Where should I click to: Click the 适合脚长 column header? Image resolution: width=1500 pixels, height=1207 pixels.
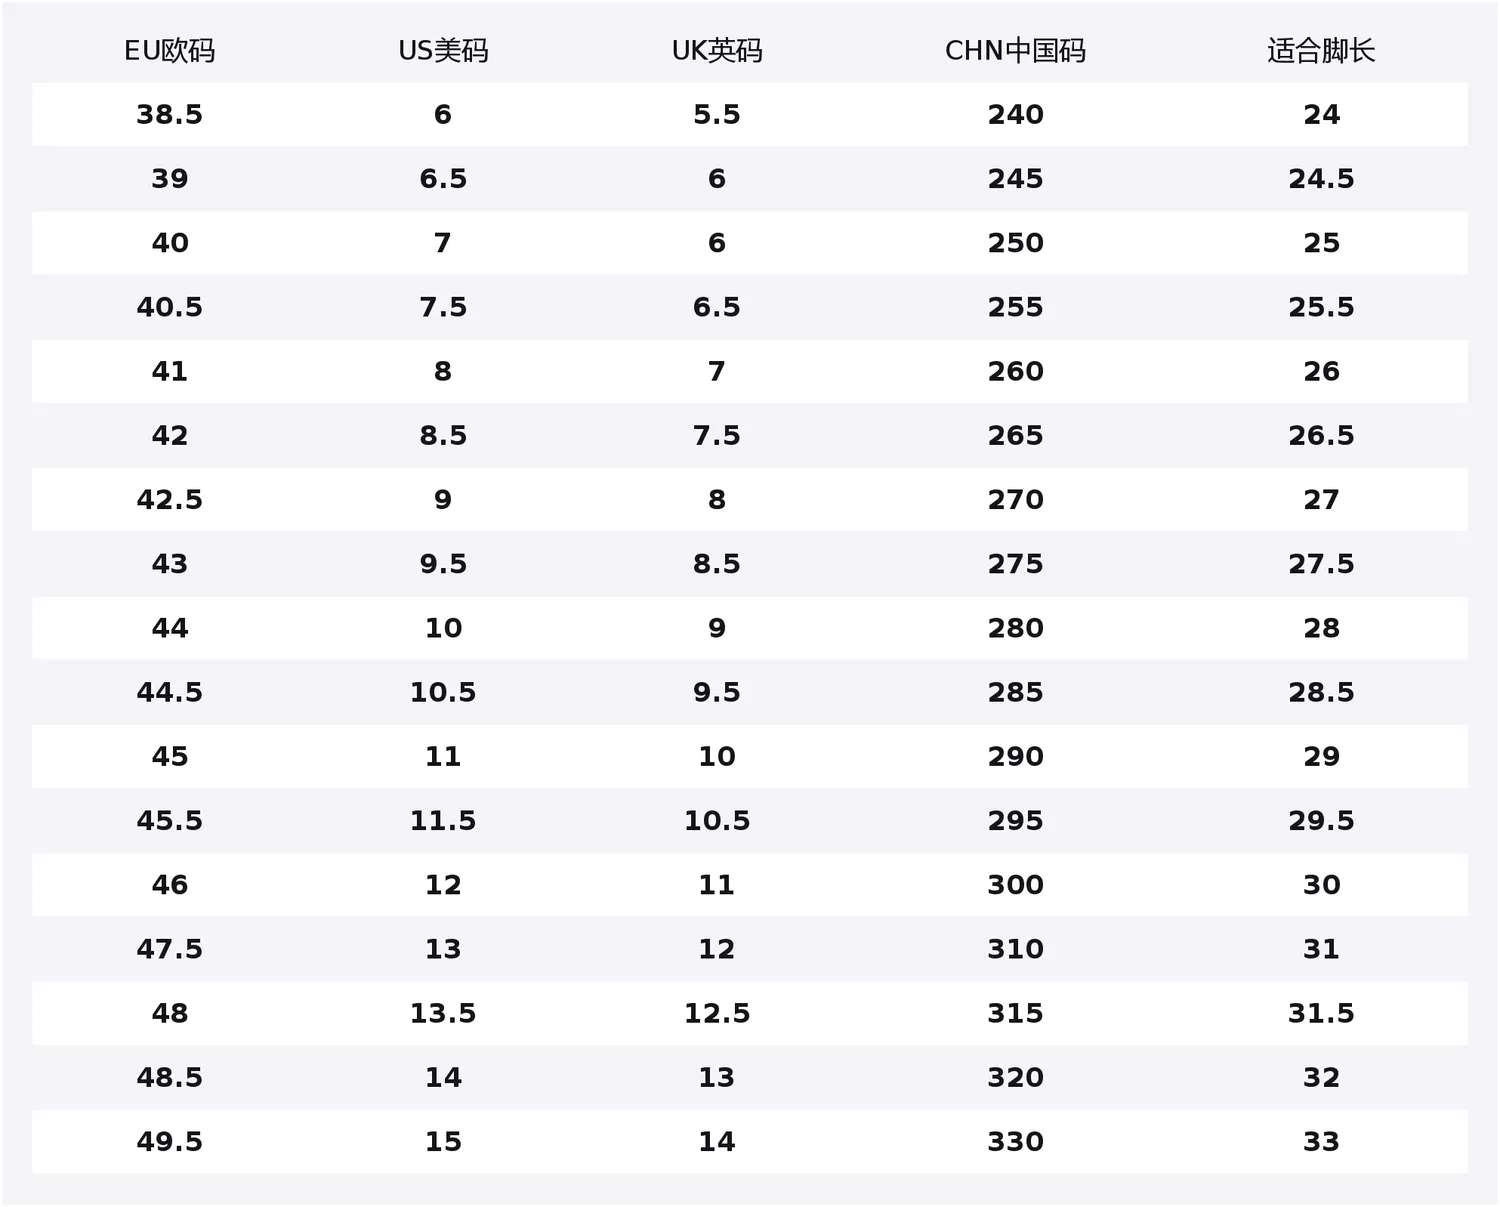pos(1321,51)
